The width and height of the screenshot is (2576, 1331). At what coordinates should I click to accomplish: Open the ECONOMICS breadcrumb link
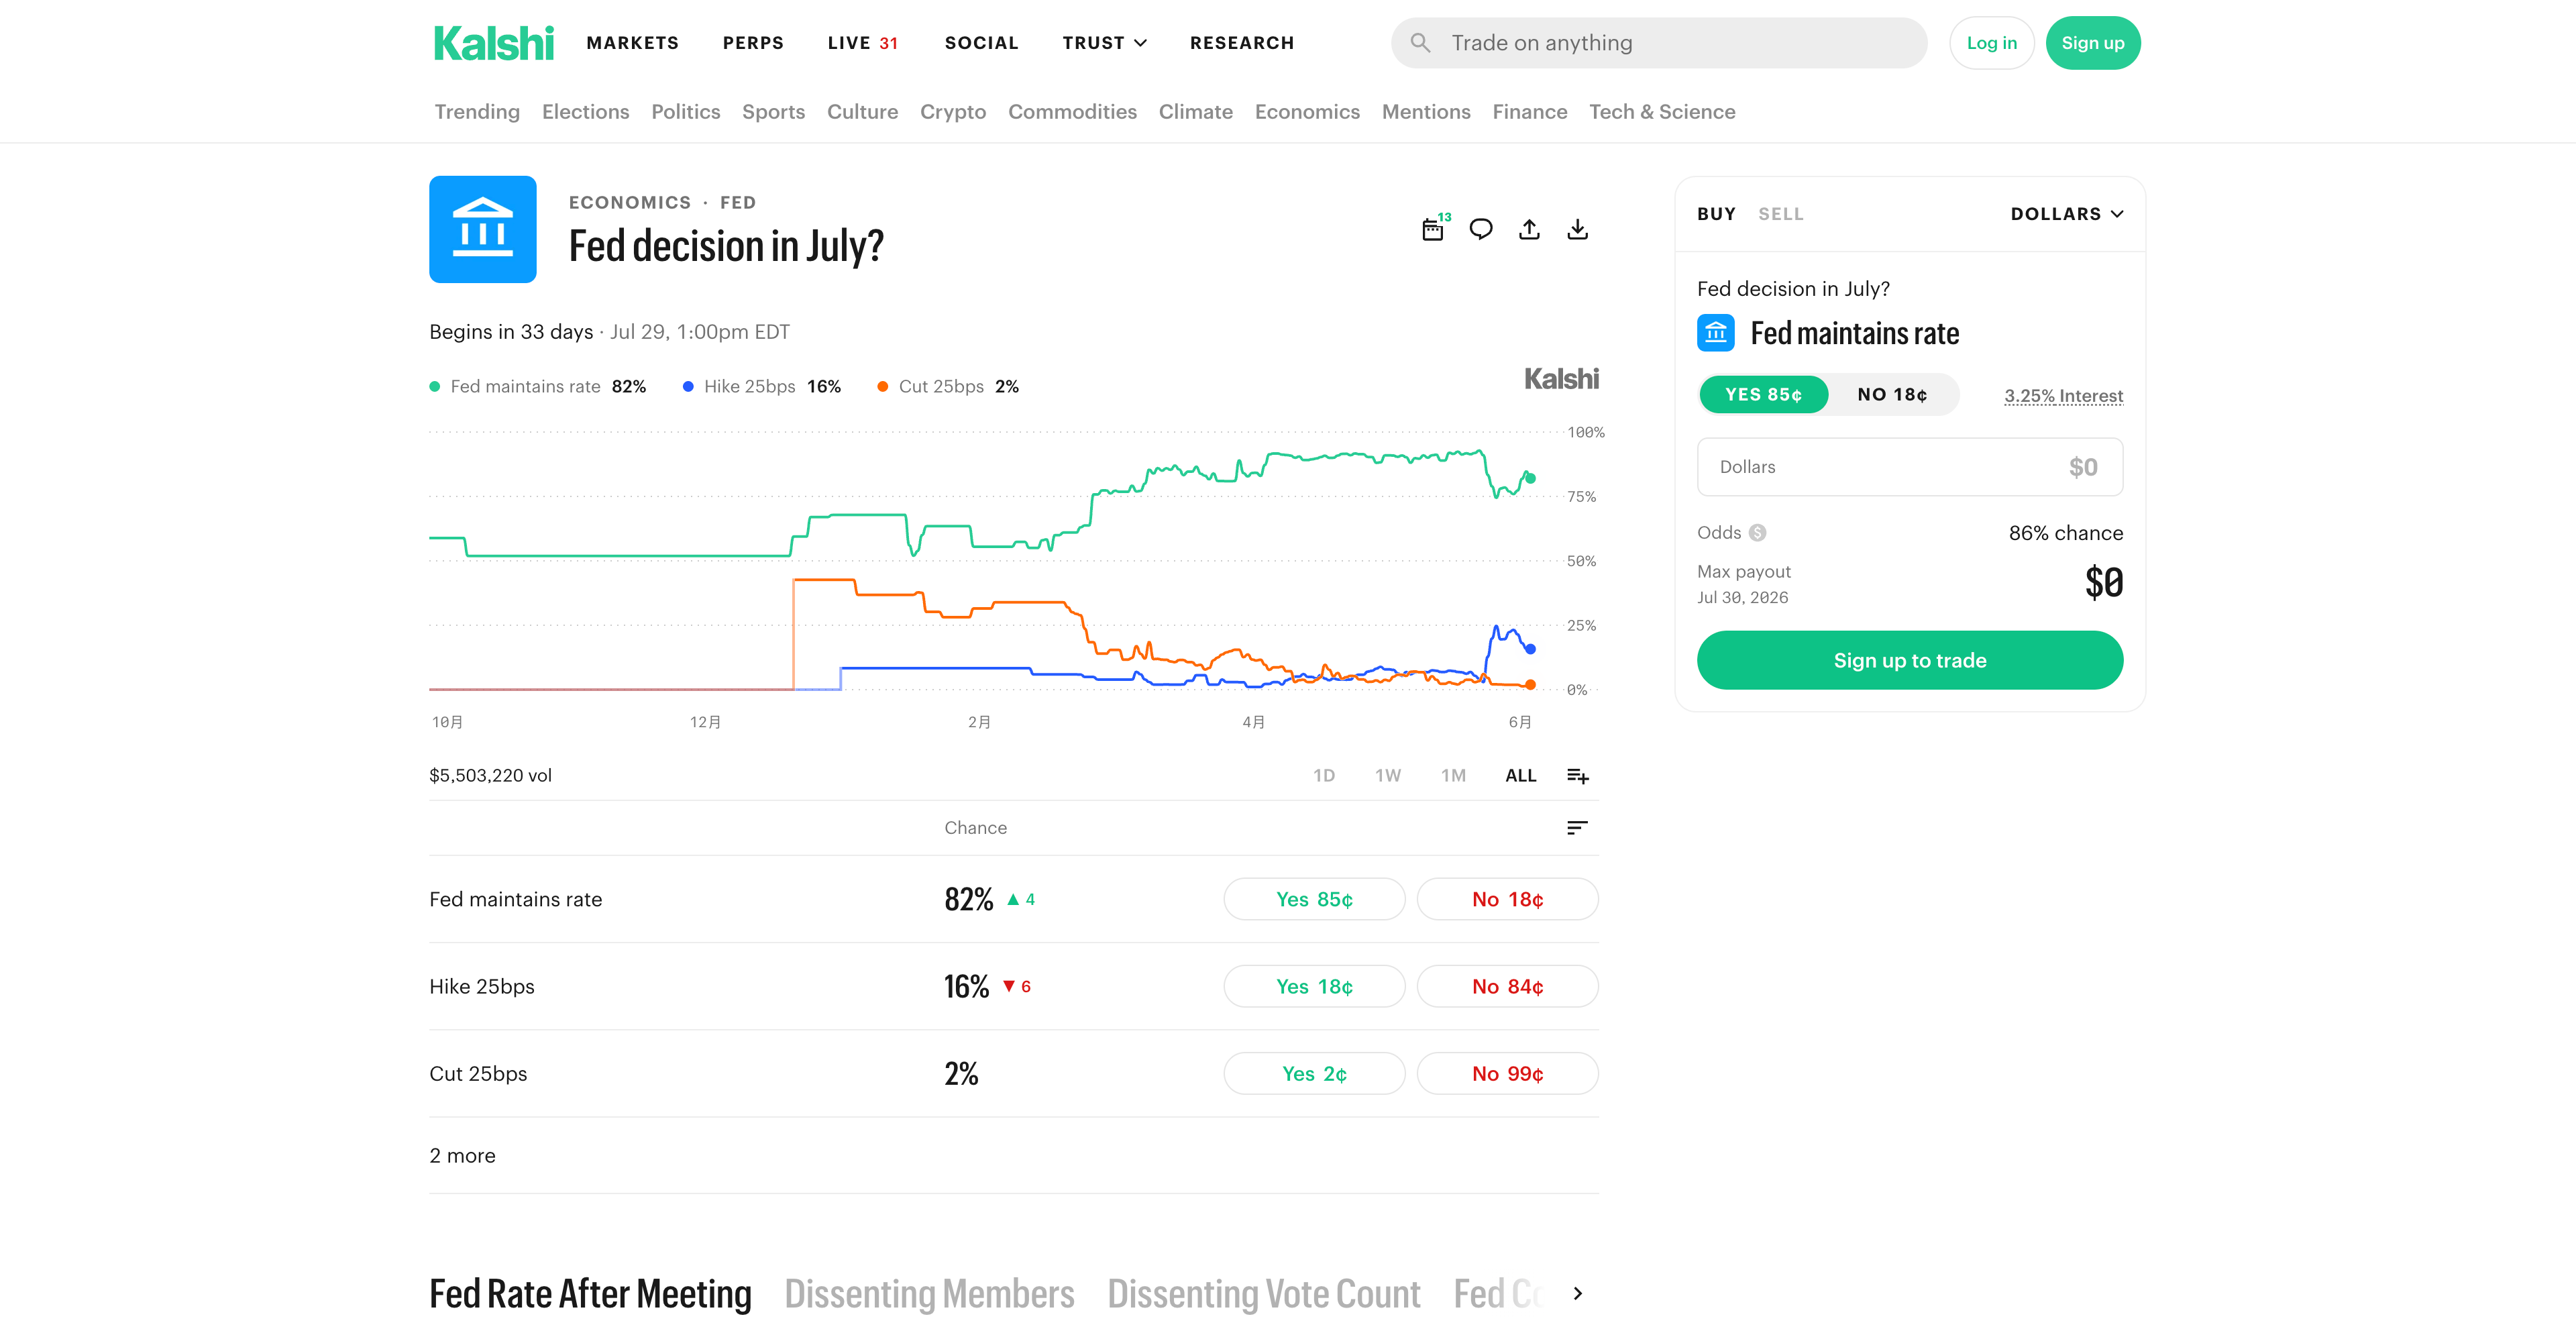pos(630,203)
